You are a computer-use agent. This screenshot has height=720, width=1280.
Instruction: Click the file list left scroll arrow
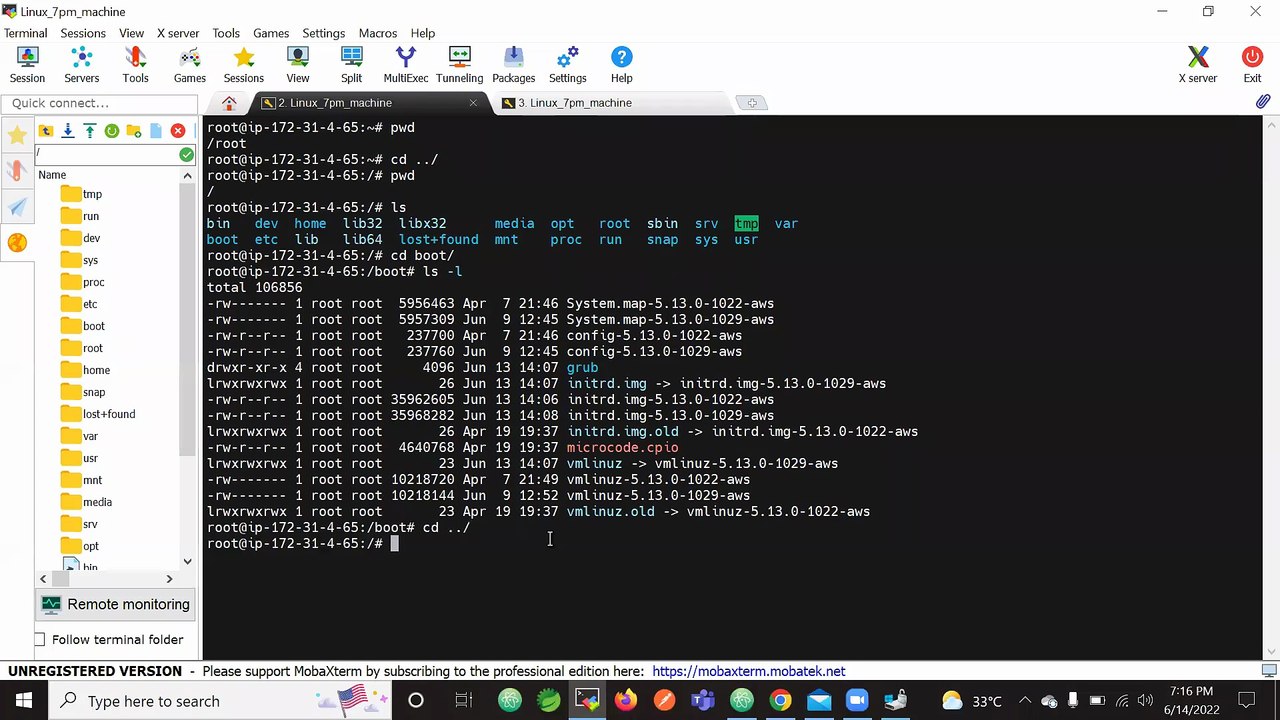(42, 578)
